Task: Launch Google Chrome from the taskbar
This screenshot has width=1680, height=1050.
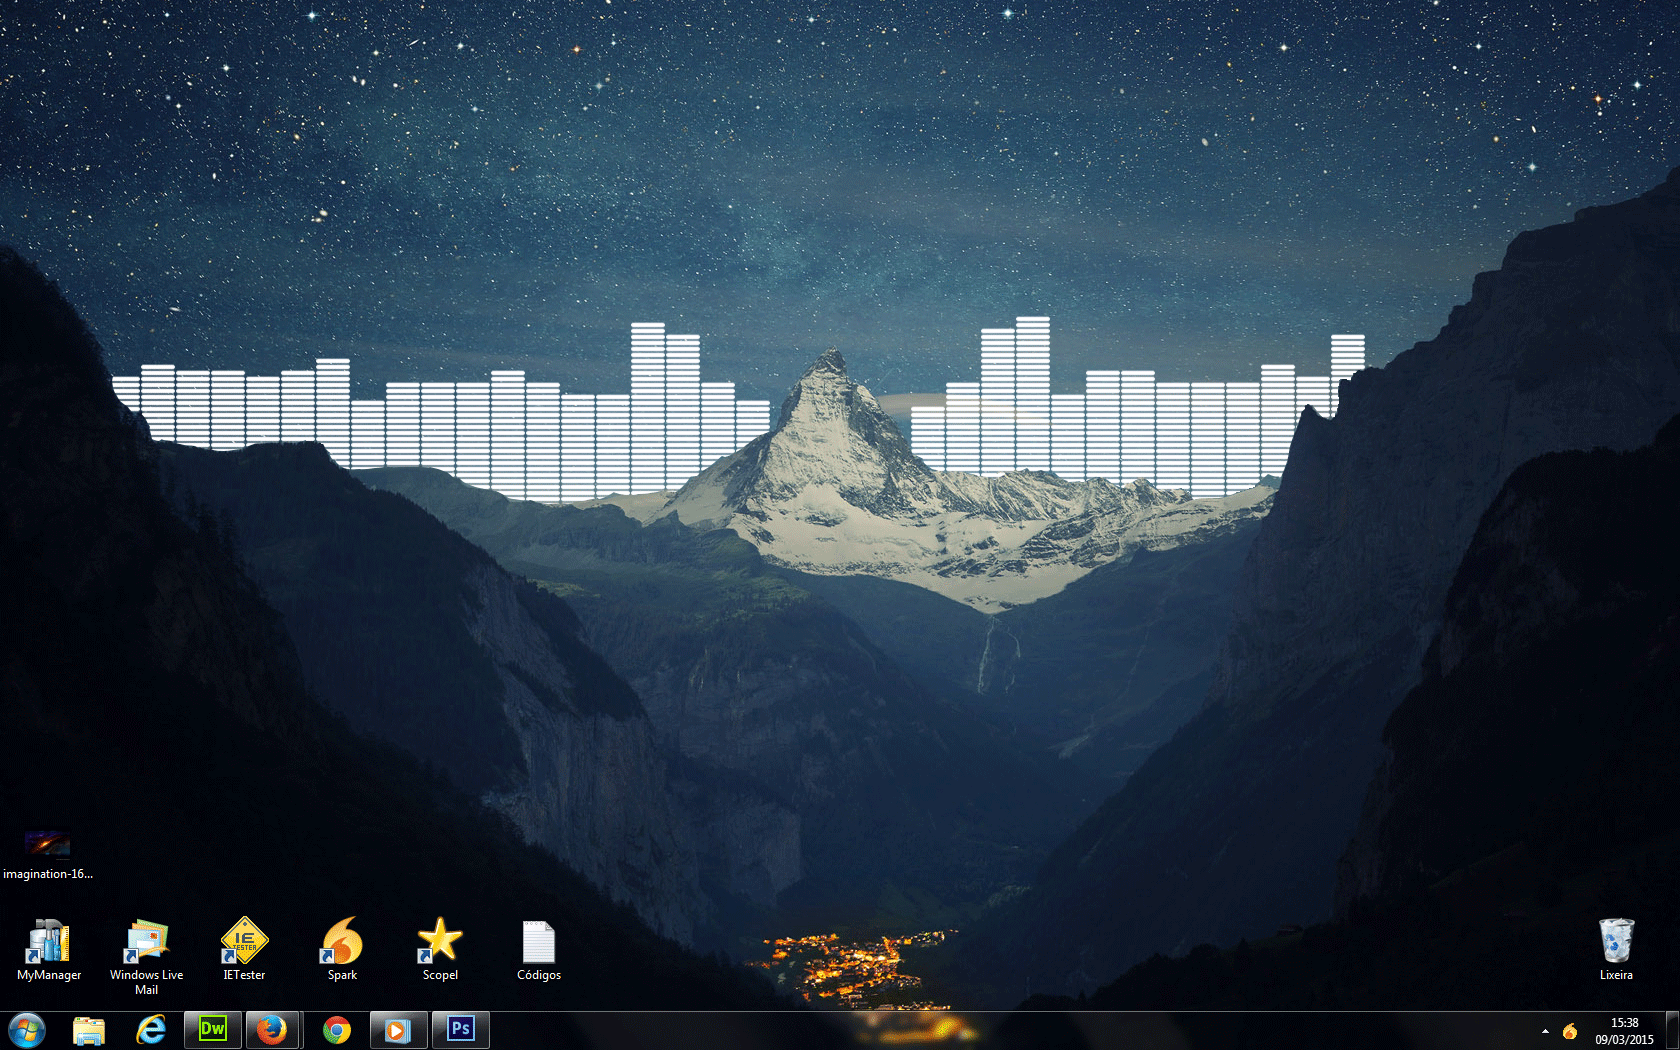Action: [336, 1029]
